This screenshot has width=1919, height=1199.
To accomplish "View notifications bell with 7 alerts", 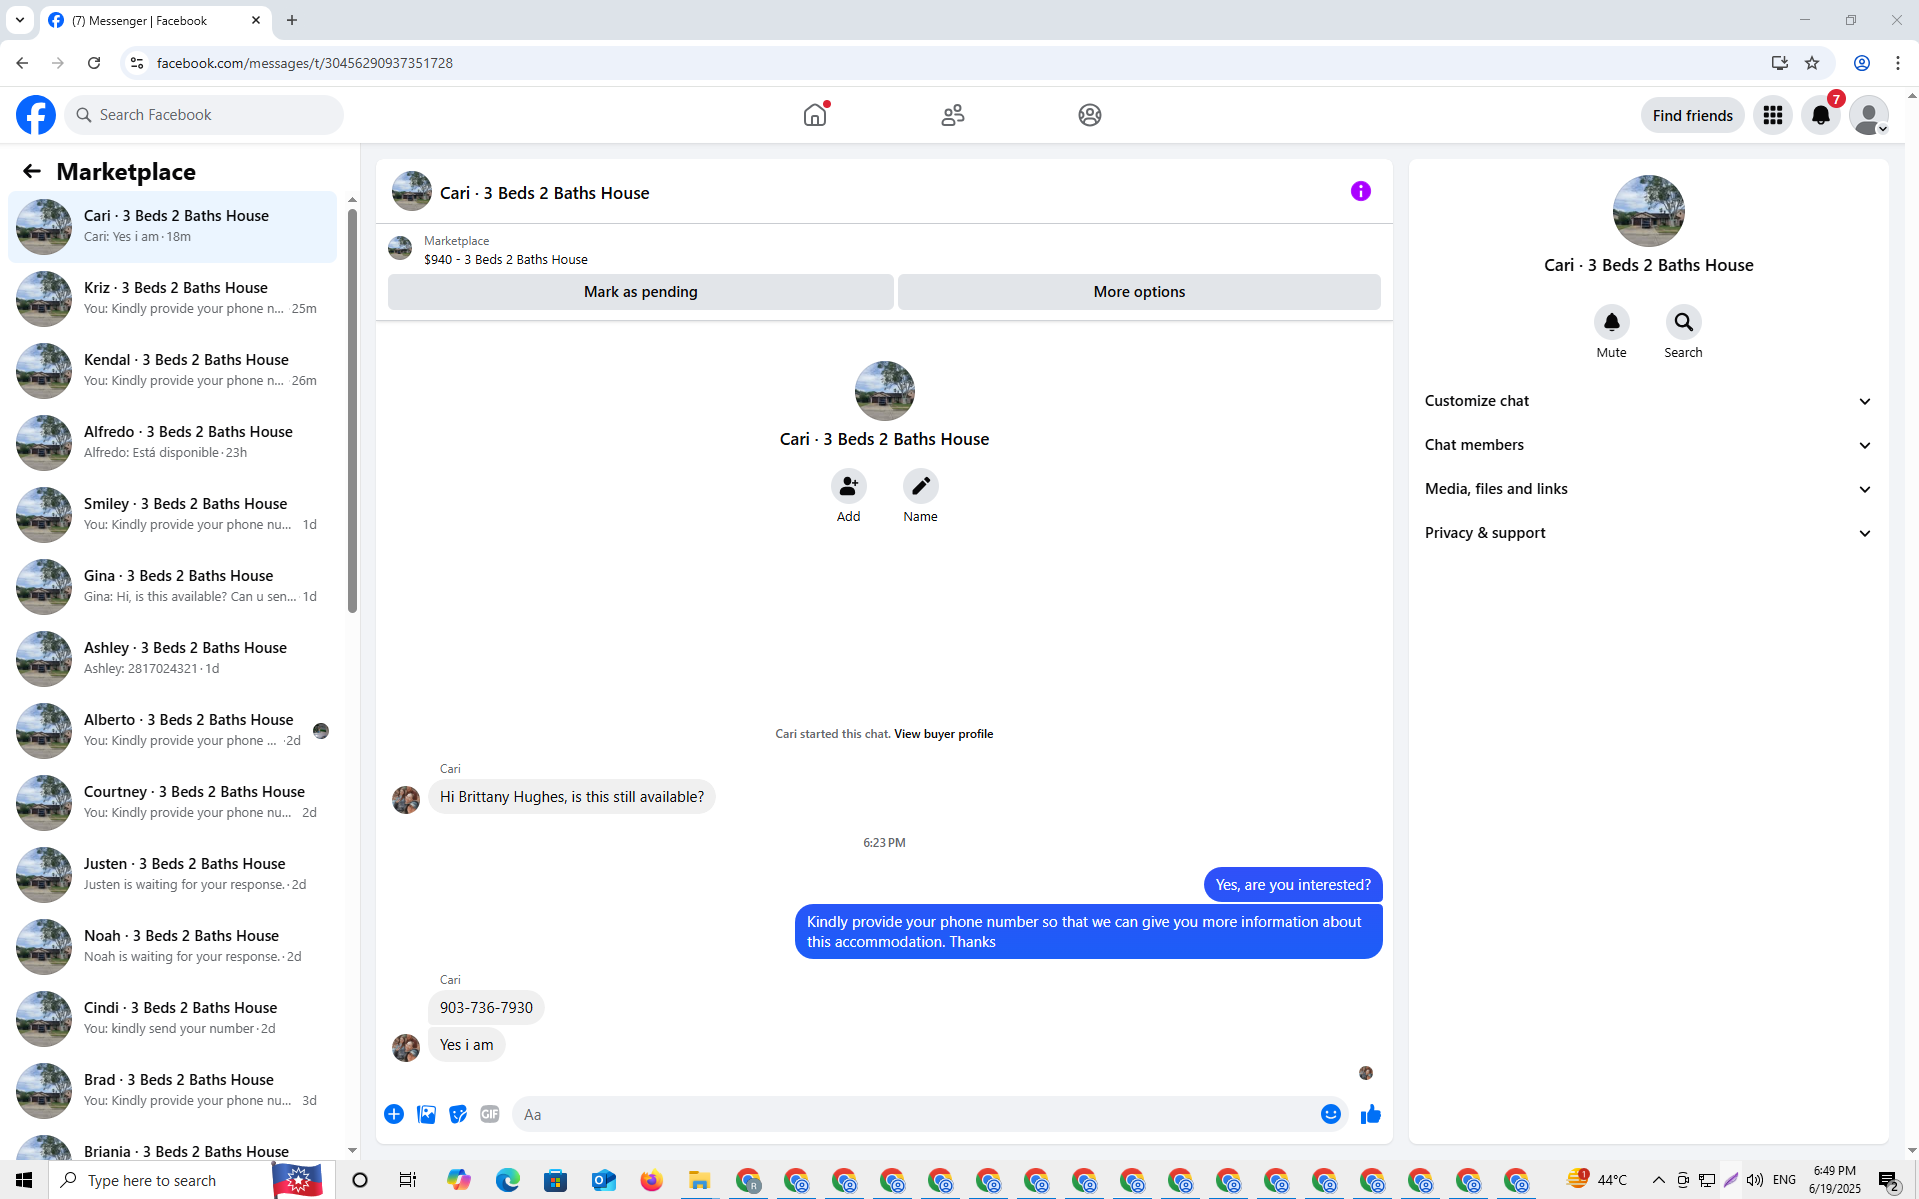I will pos(1821,115).
